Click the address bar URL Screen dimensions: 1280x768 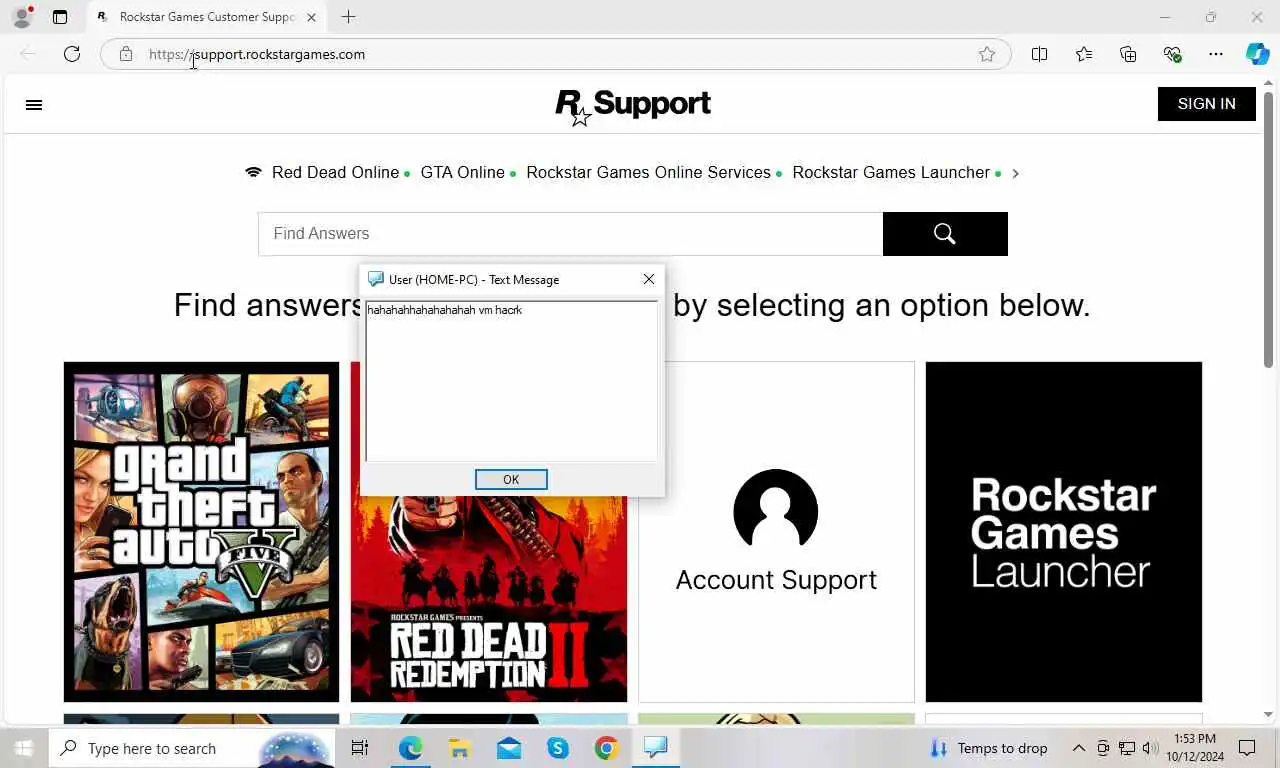tap(257, 54)
